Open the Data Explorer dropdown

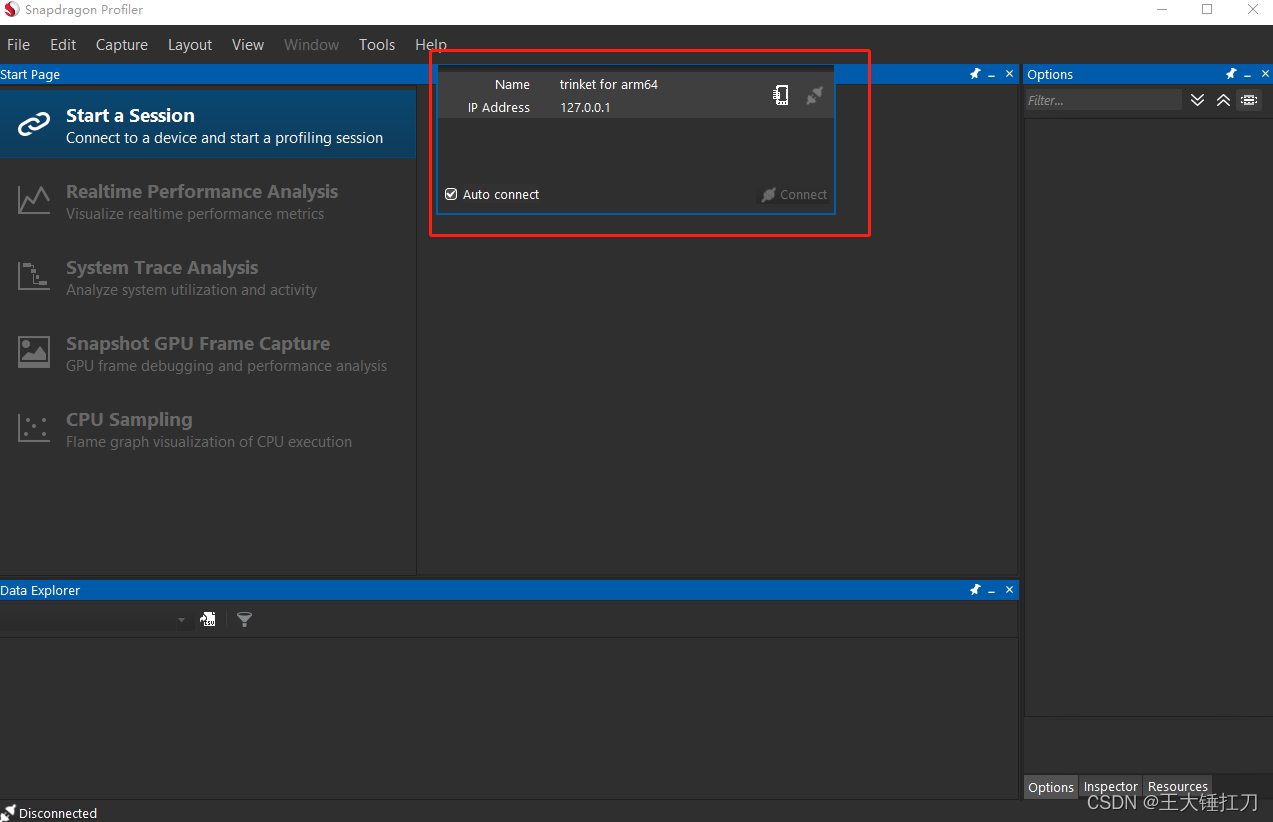181,620
